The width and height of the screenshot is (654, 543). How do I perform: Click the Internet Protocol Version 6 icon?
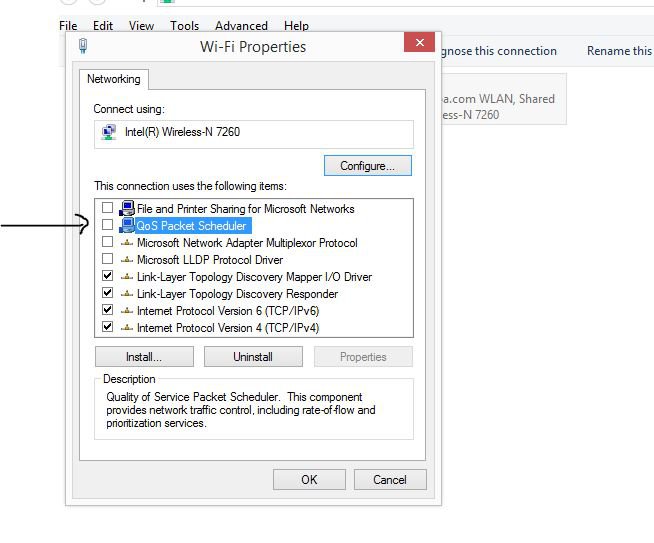click(x=127, y=311)
